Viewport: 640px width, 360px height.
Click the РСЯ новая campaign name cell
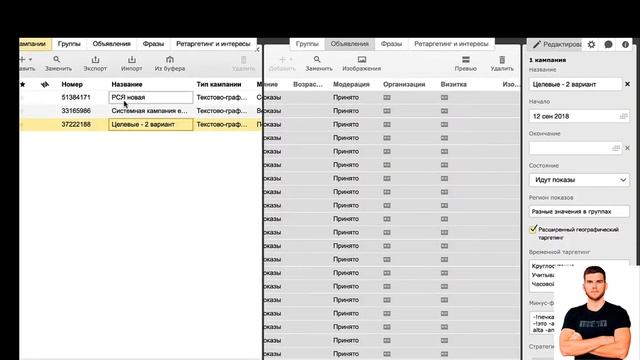tap(151, 98)
